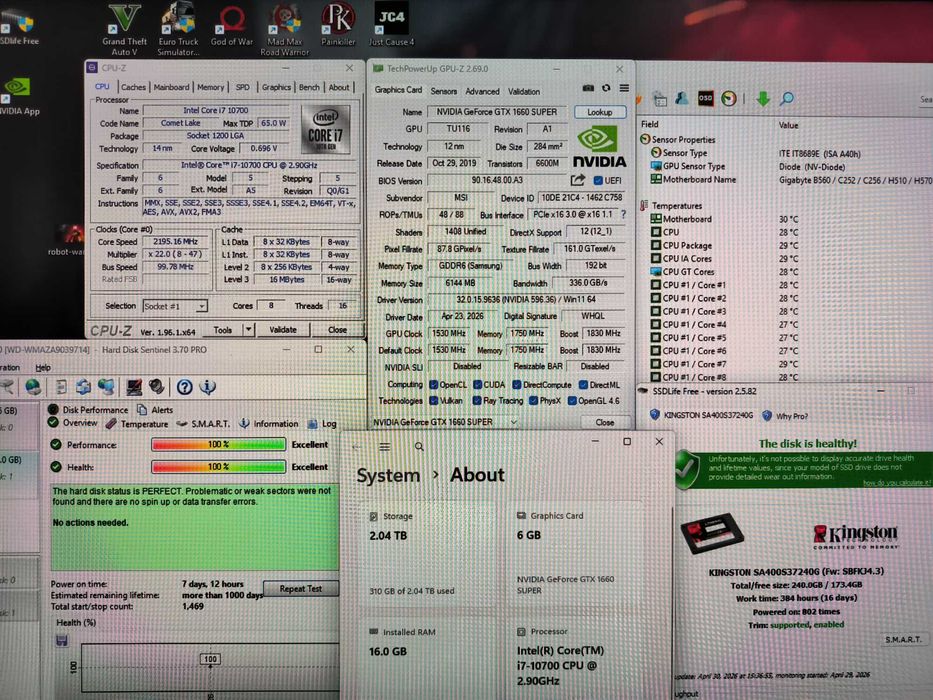Click the refresh arrows icon in the Hard Disk Sentinel toolbar

pyautogui.click(x=83, y=388)
